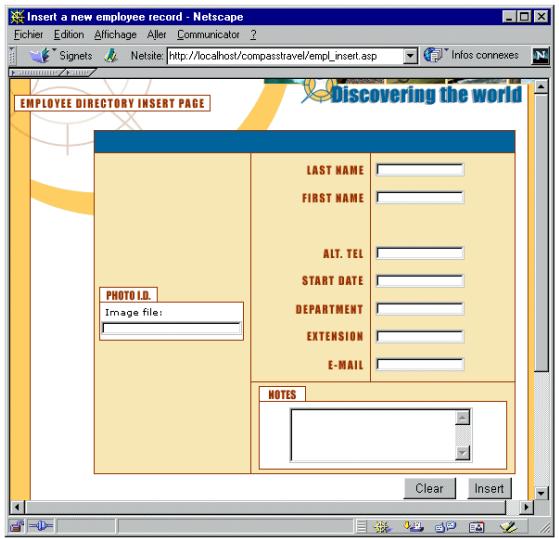Click into the Start Date field

click(420, 281)
